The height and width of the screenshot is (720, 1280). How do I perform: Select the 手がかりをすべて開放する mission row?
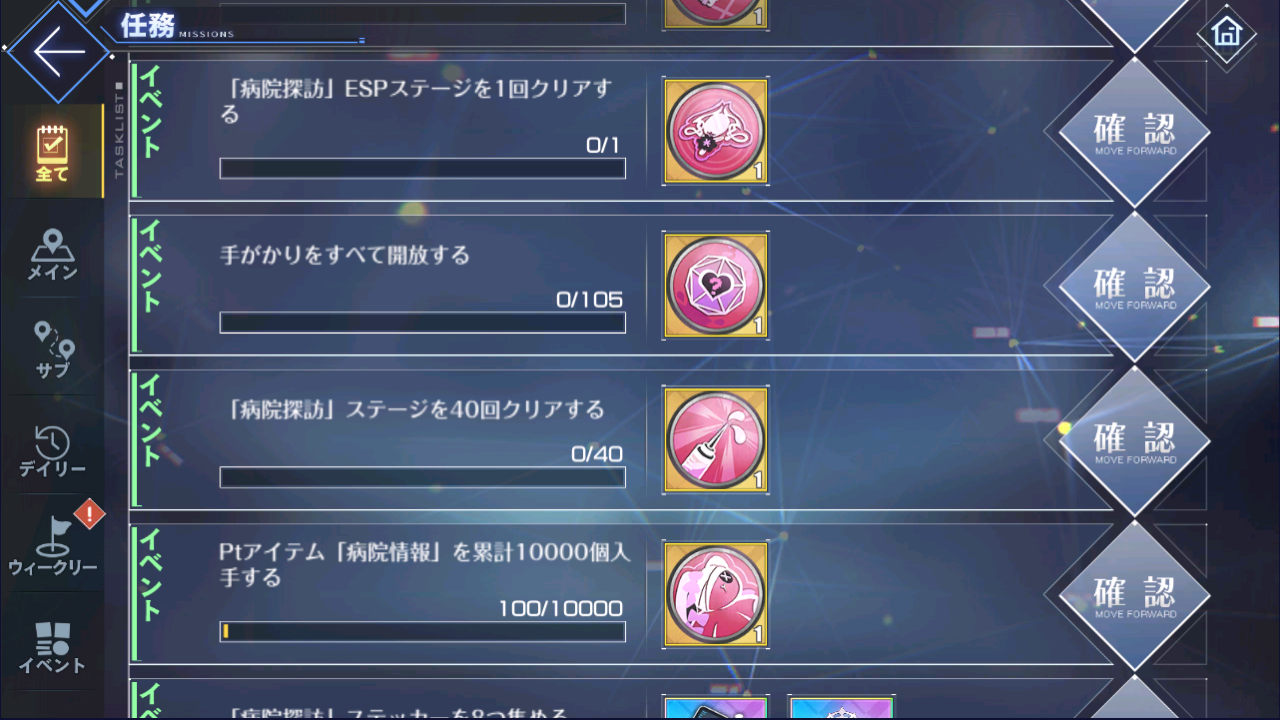point(620,285)
